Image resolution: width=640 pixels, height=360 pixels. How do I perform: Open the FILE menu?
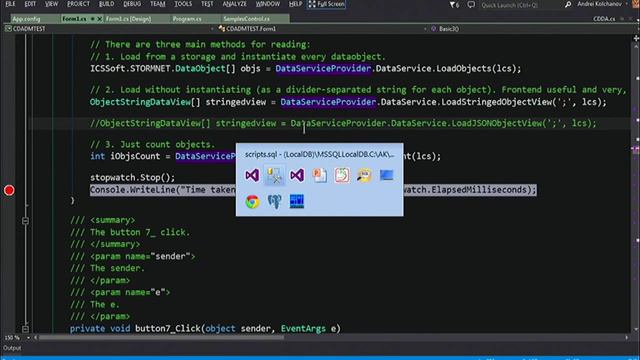point(10,4)
